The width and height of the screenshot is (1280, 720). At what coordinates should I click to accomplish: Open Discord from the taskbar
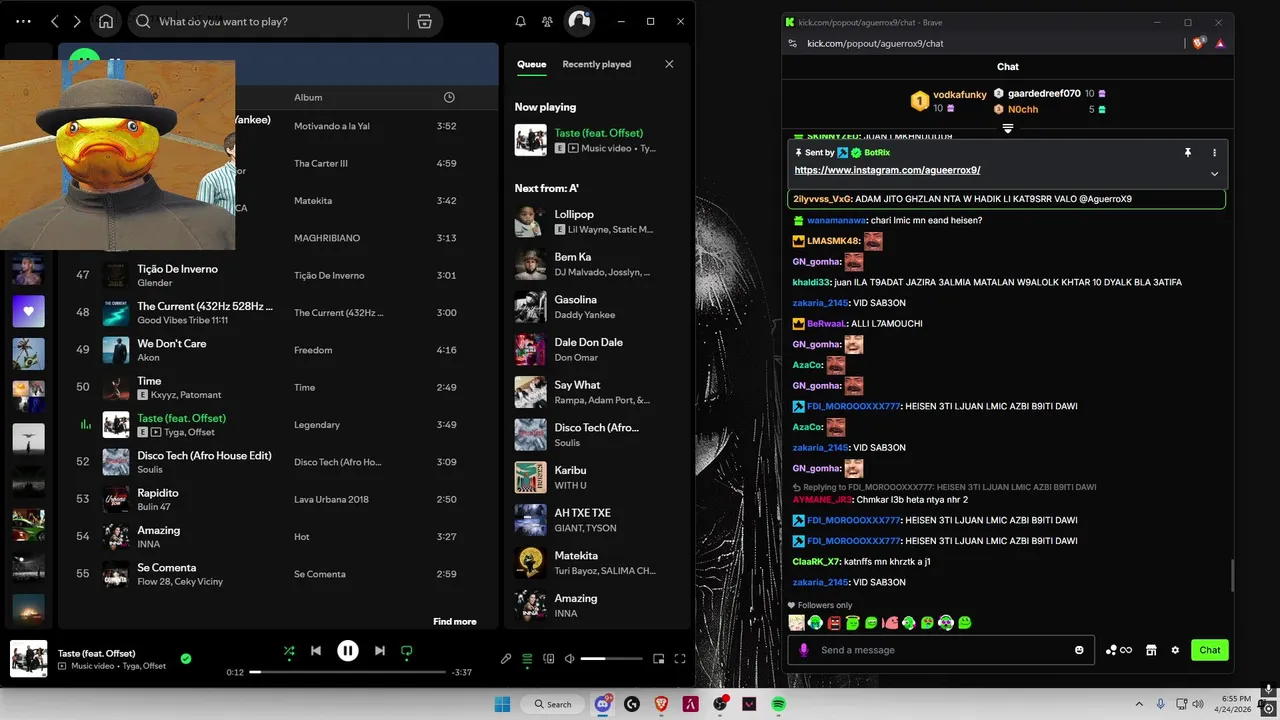coord(603,704)
